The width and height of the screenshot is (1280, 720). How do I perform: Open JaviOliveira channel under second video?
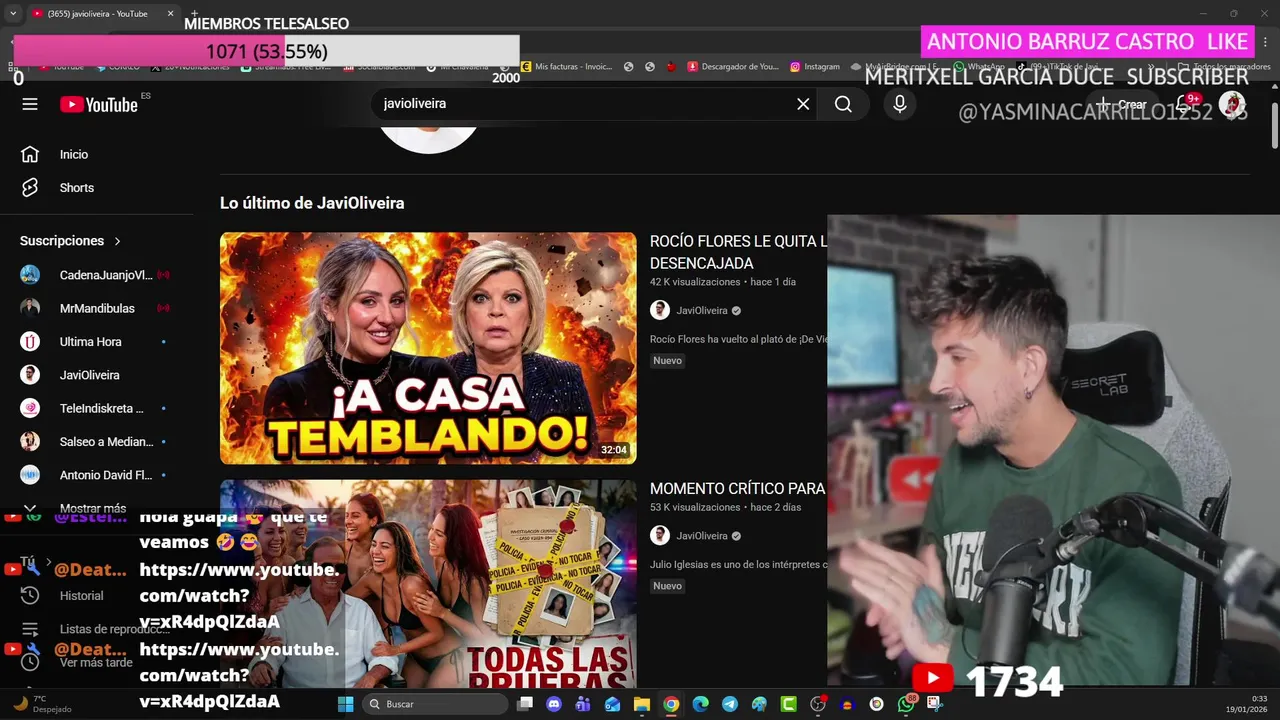(x=702, y=536)
